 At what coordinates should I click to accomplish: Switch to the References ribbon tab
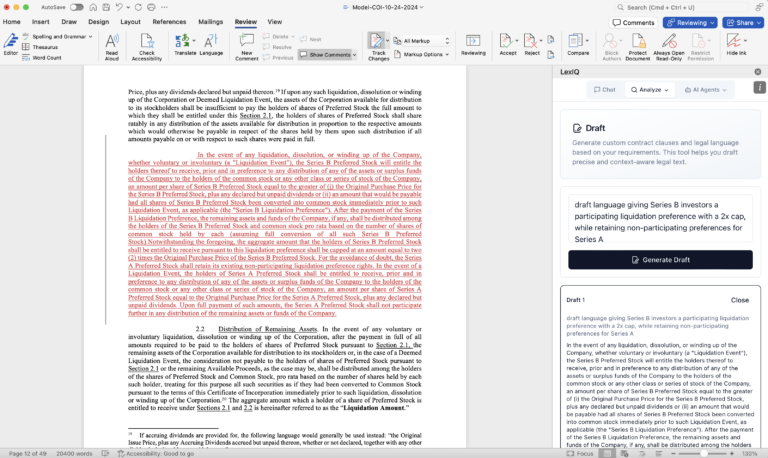tap(169, 21)
